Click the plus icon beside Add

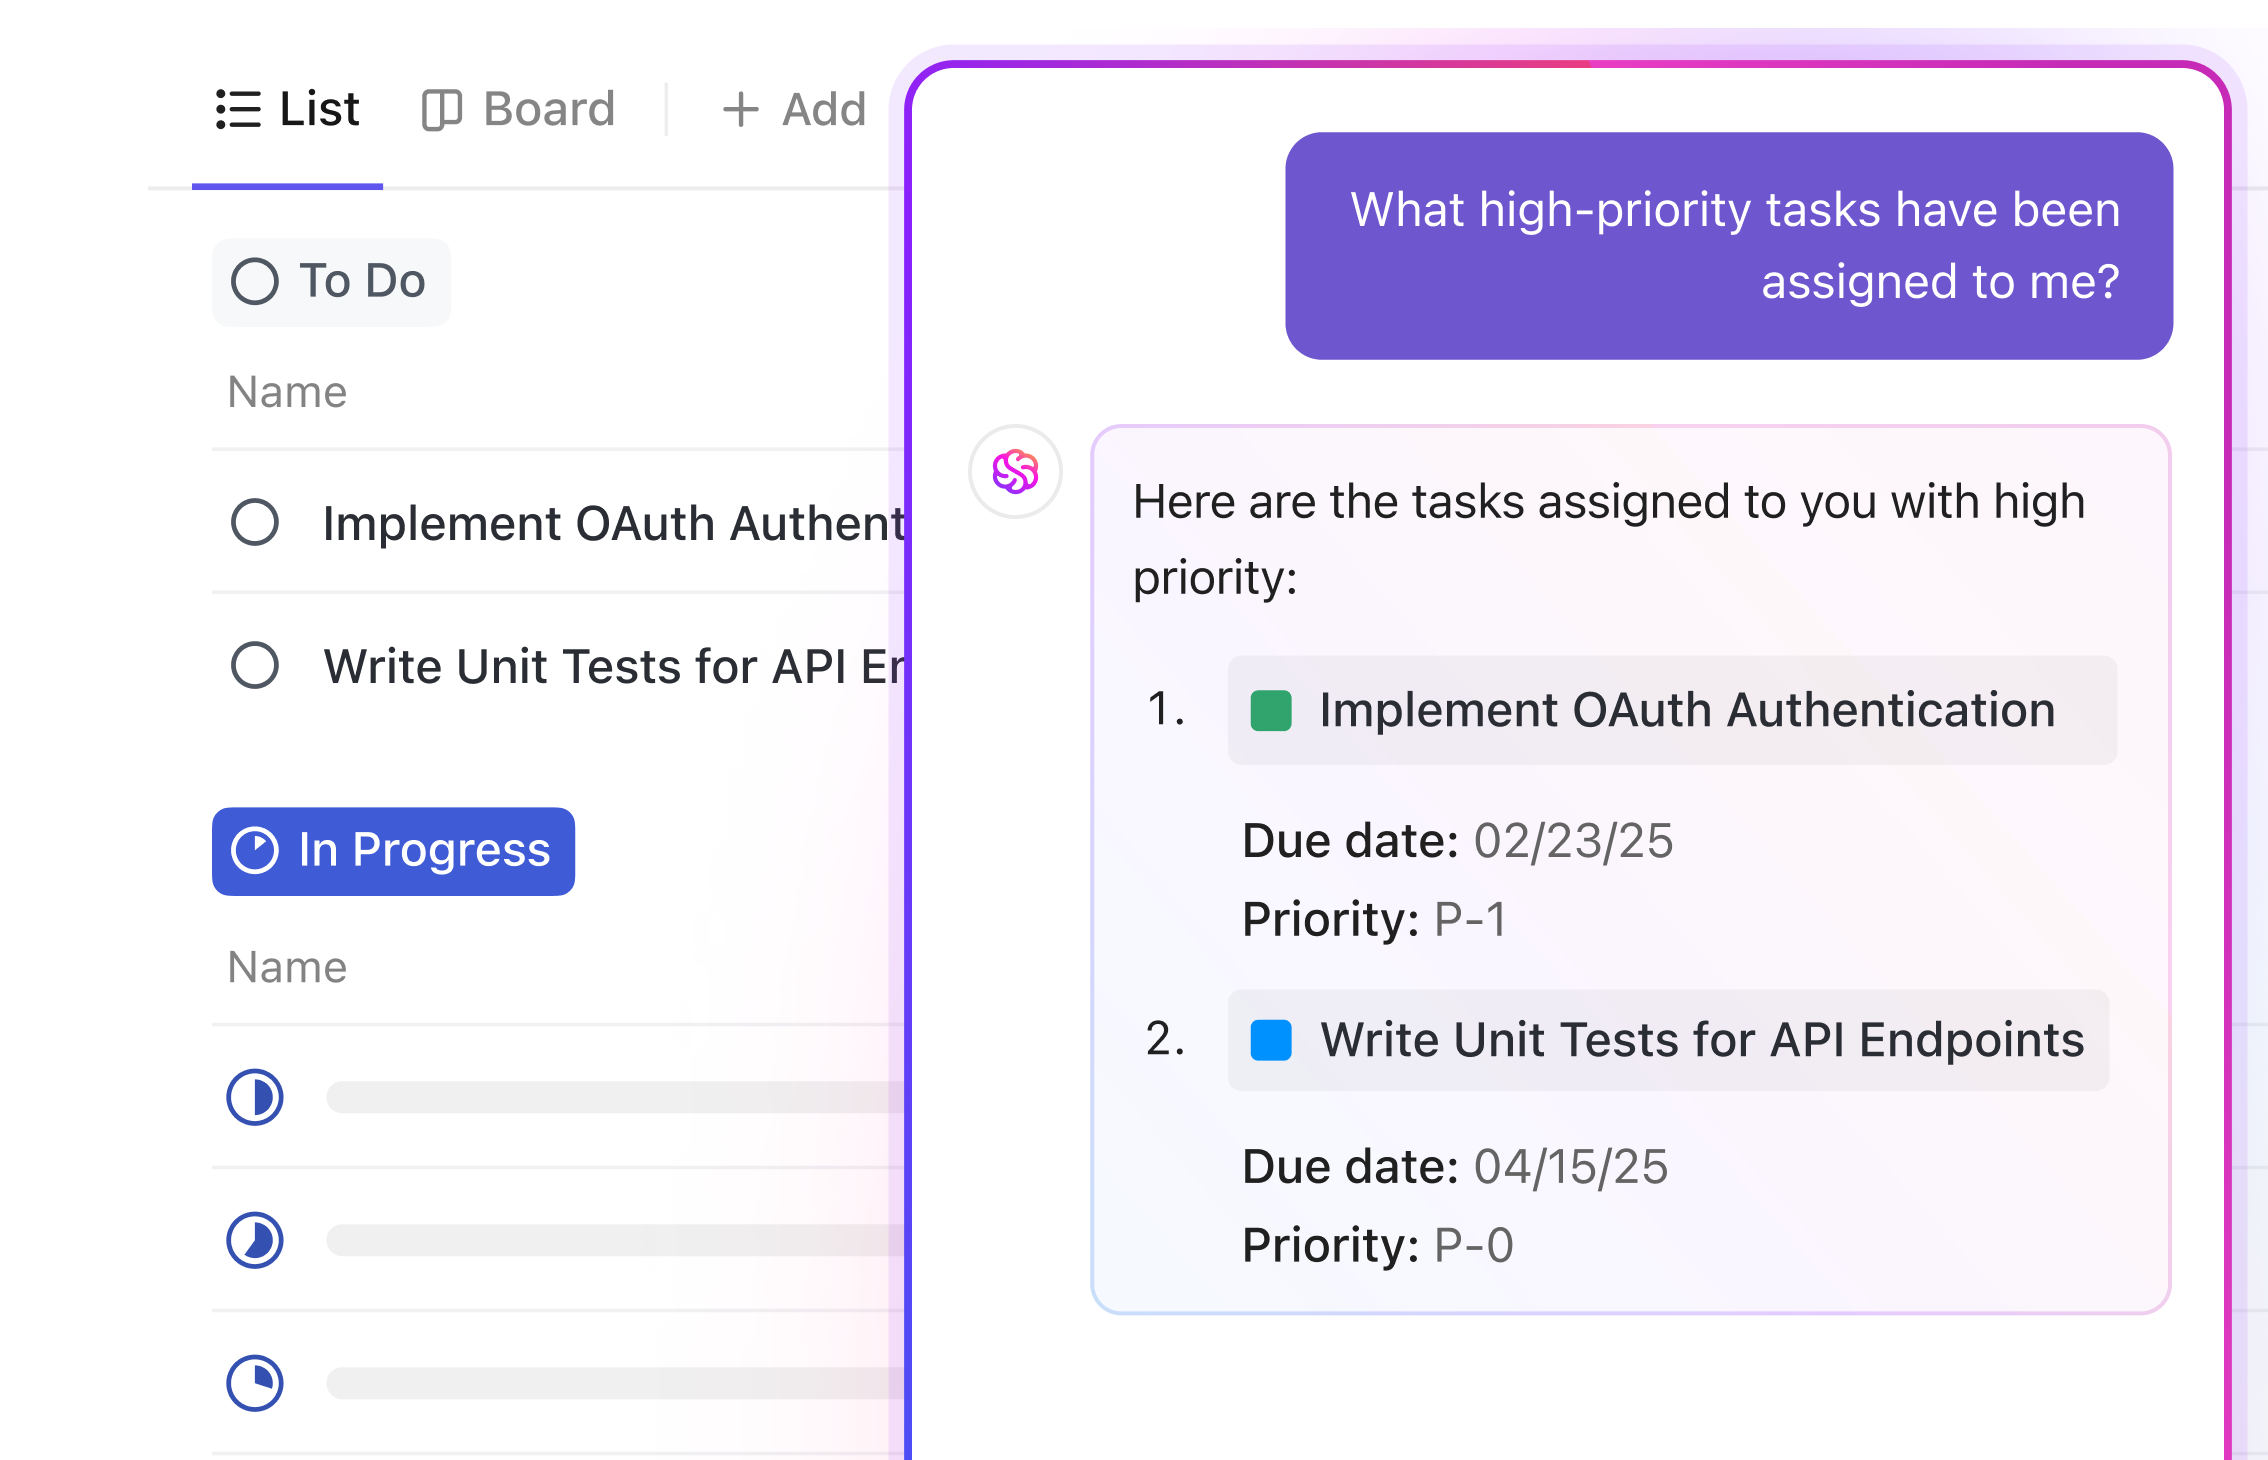pos(740,110)
